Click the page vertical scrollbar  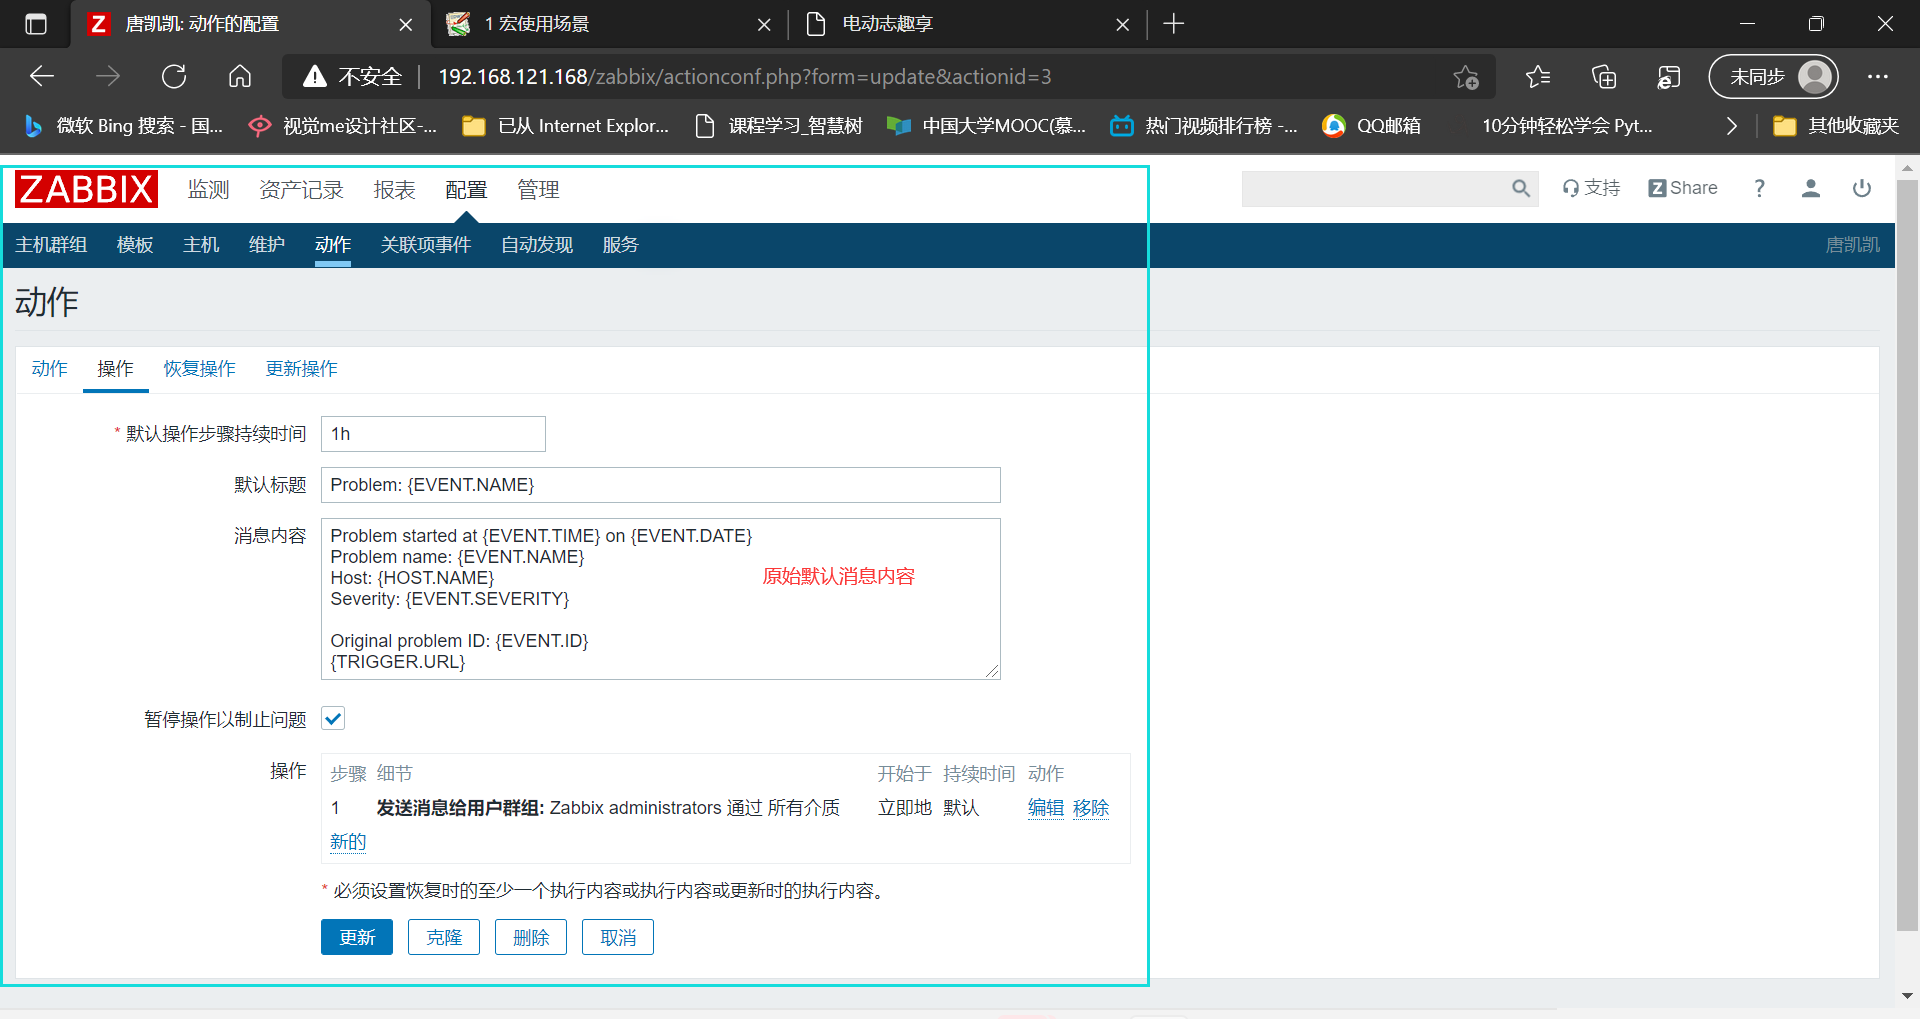click(1907, 555)
